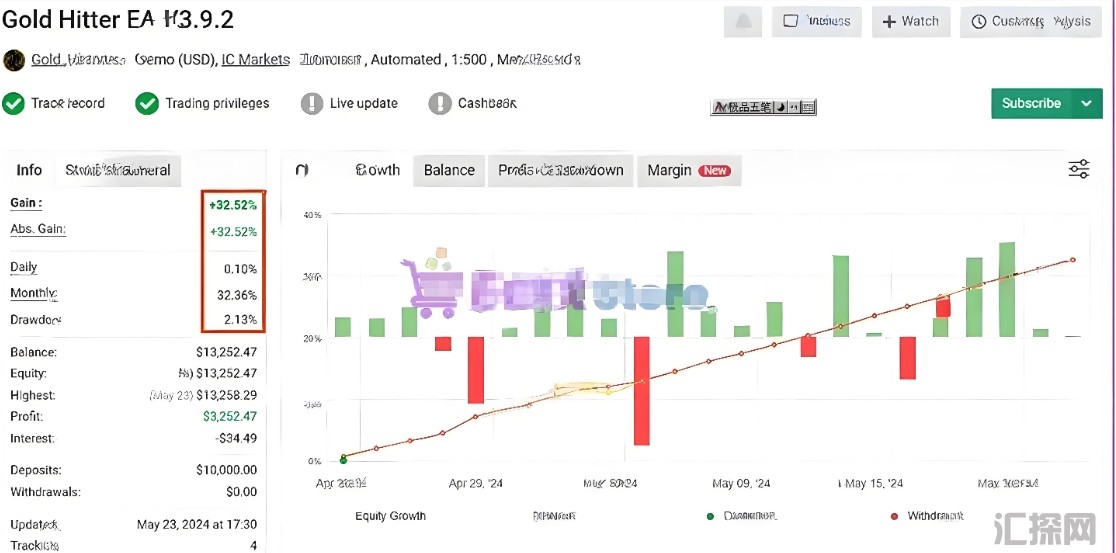
Task: Click the Watch button
Action: (911, 21)
